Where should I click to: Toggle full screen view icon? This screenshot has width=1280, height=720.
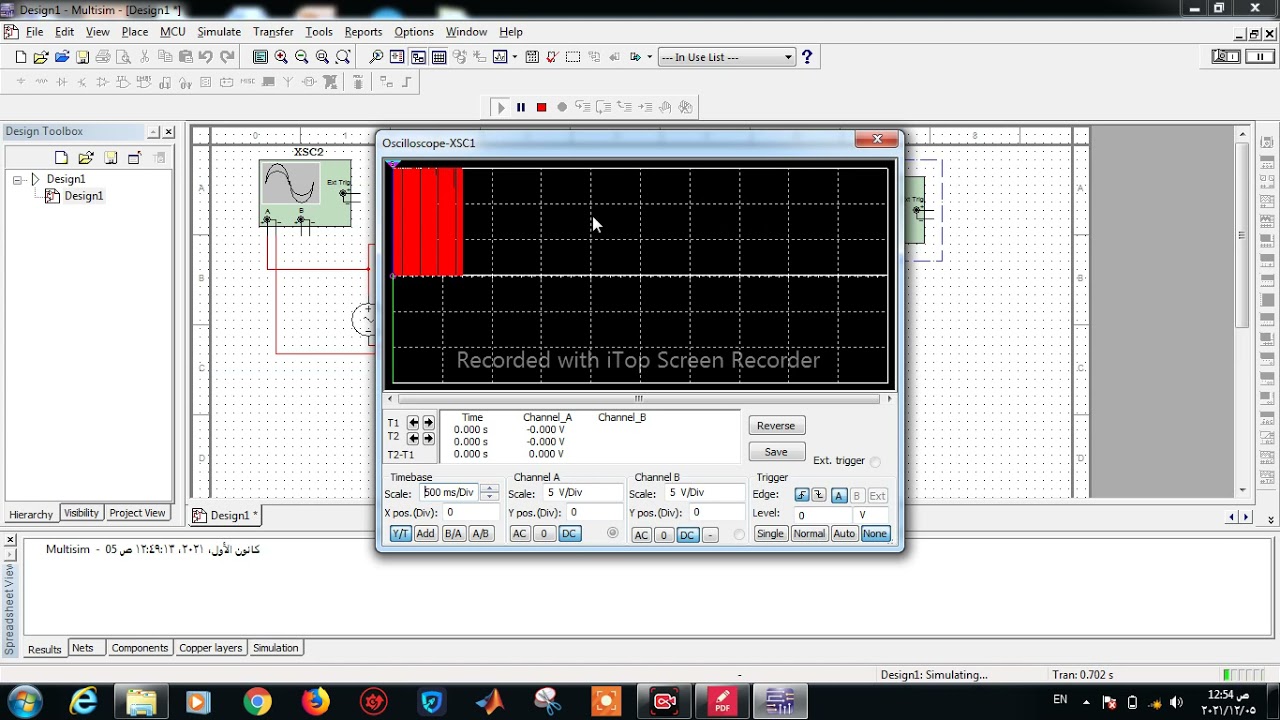point(260,57)
